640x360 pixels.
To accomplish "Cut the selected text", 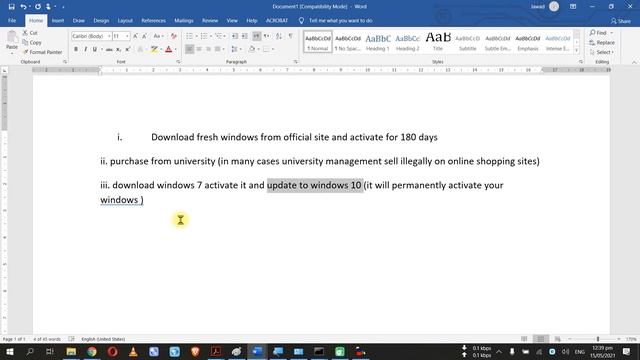I will point(30,33).
